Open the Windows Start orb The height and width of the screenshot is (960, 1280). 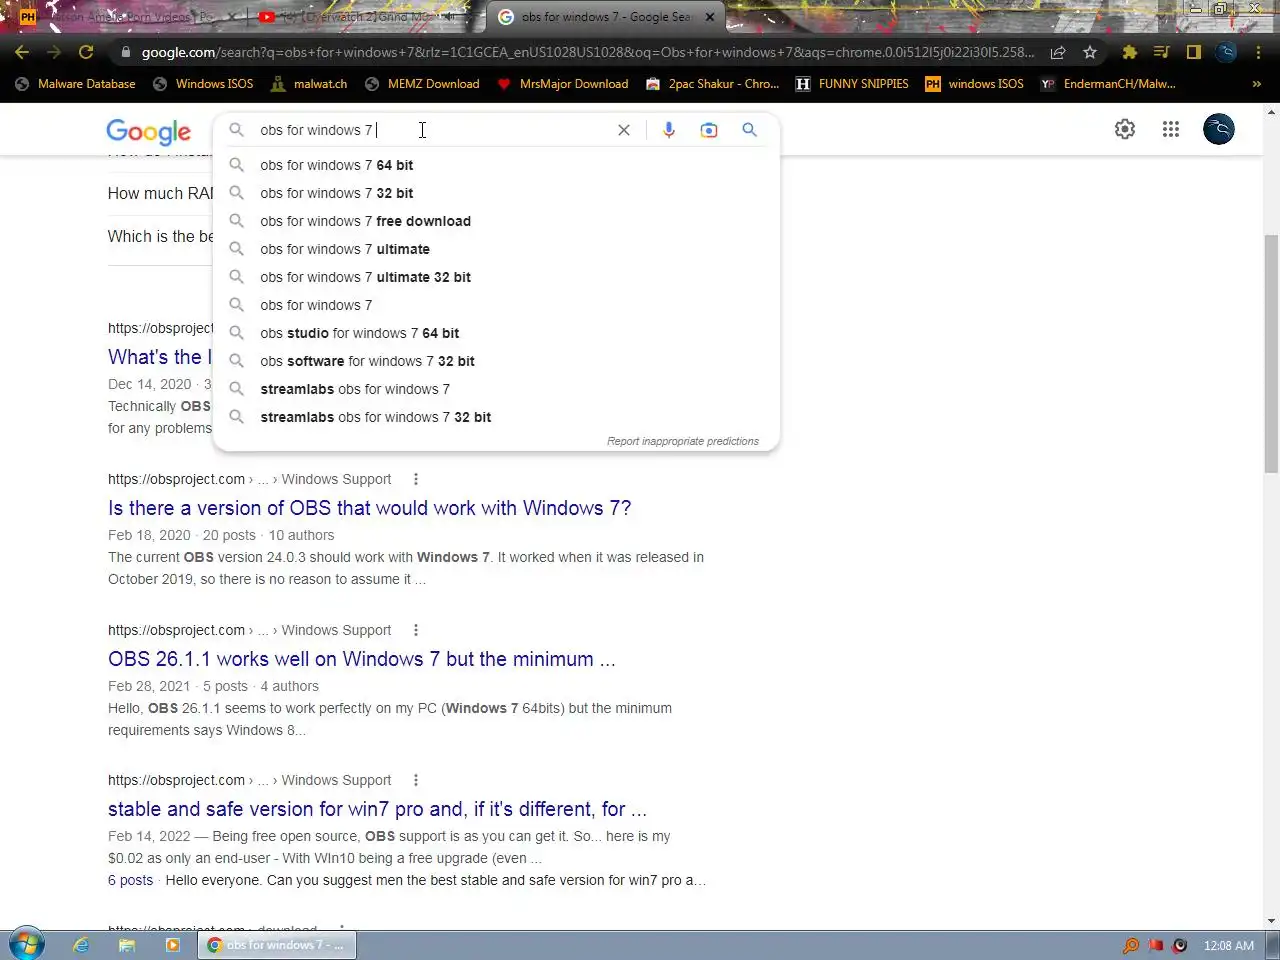(x=26, y=944)
